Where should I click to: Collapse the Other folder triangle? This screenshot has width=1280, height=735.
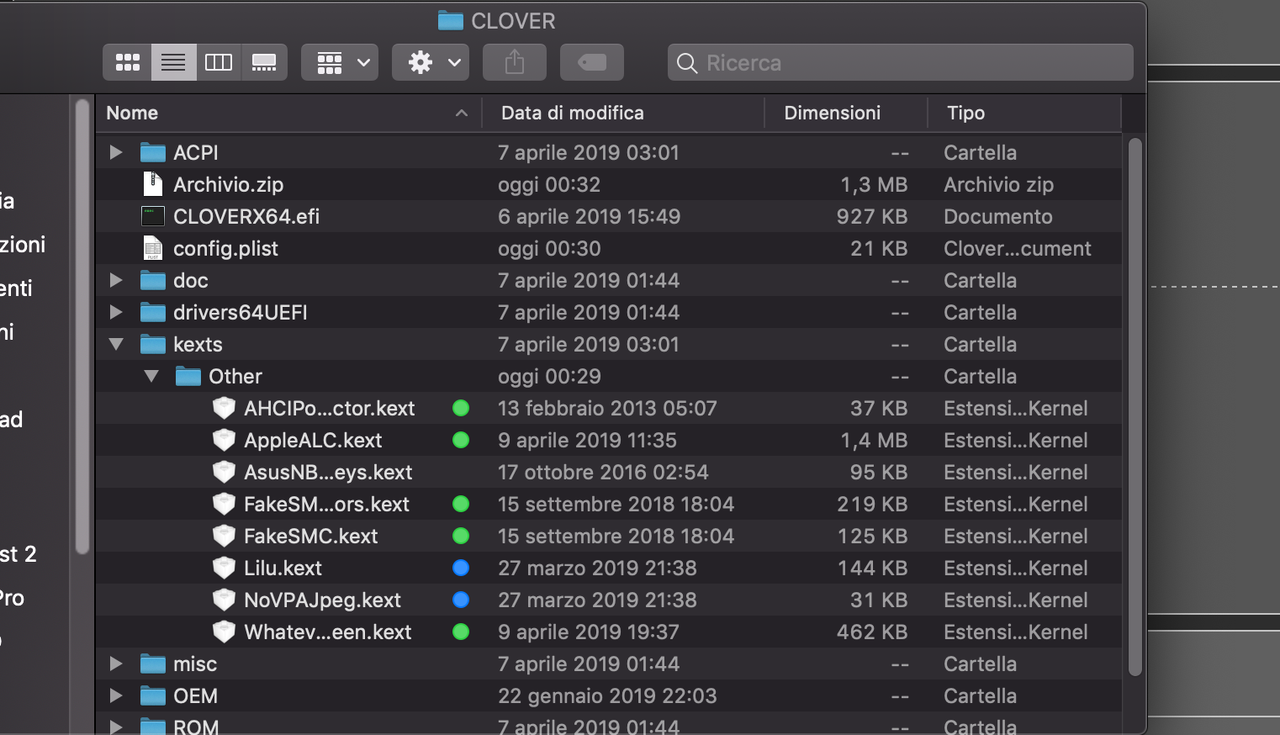click(x=151, y=376)
